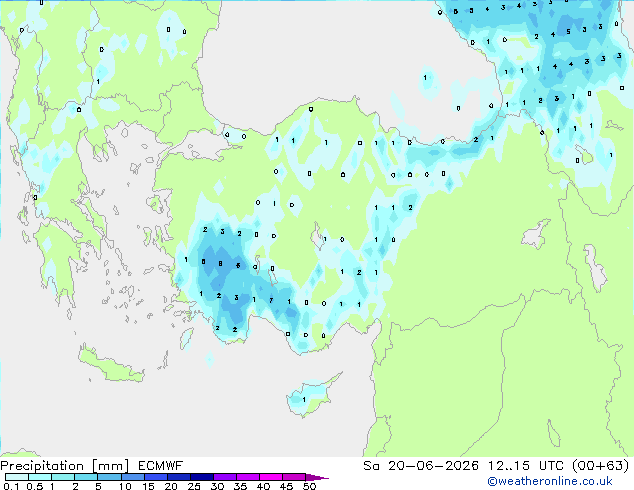Click the value '7' in southwest Turkey
This screenshot has width=634, height=490.
(x=271, y=300)
